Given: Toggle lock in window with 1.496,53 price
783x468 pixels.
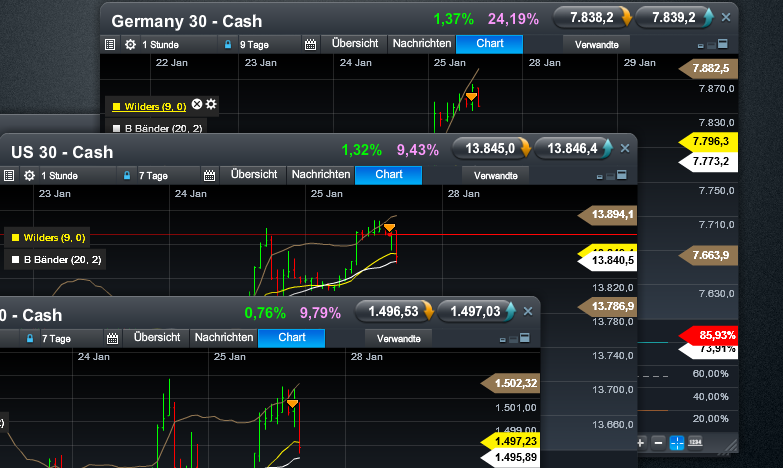Looking at the screenshot, I should pyautogui.click(x=30, y=338).
